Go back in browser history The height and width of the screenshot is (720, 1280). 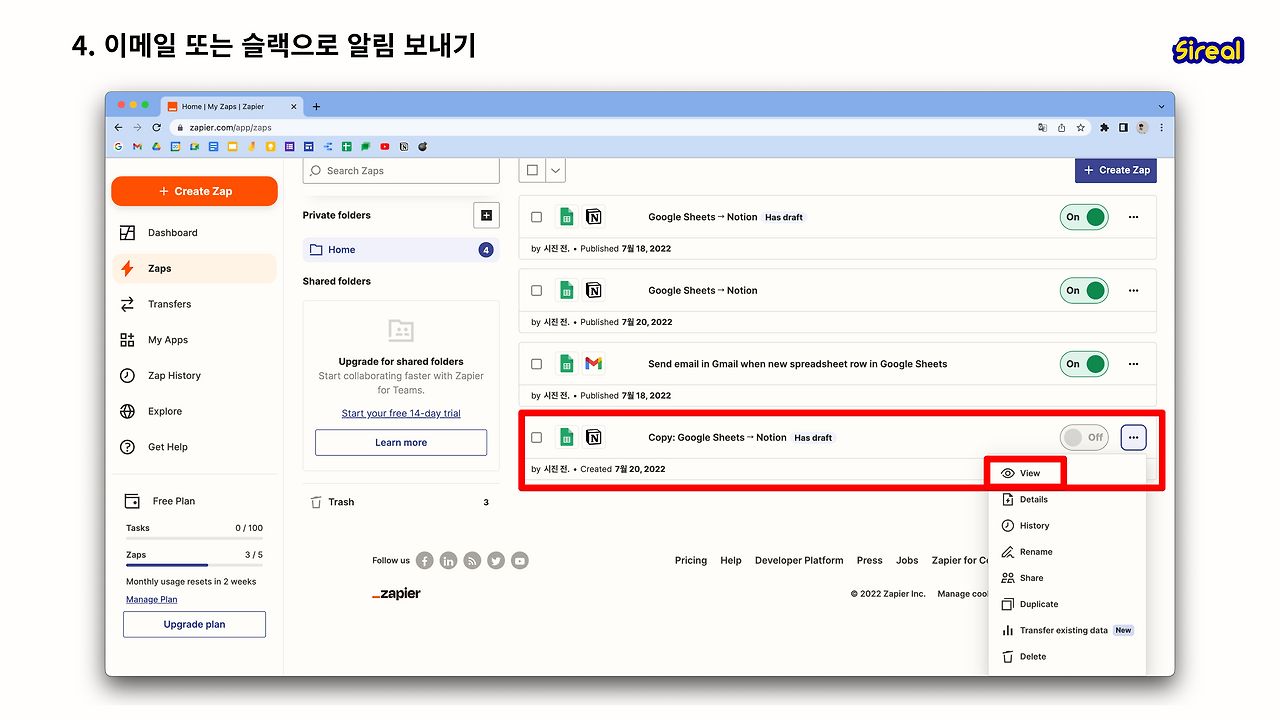pyautogui.click(x=119, y=128)
